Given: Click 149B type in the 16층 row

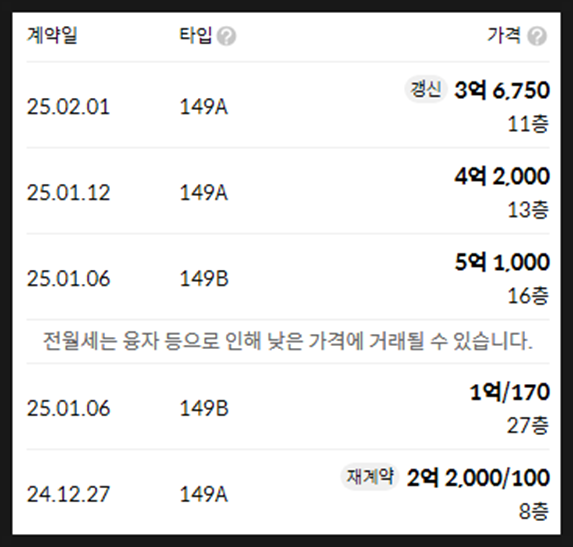Looking at the screenshot, I should point(204,278).
